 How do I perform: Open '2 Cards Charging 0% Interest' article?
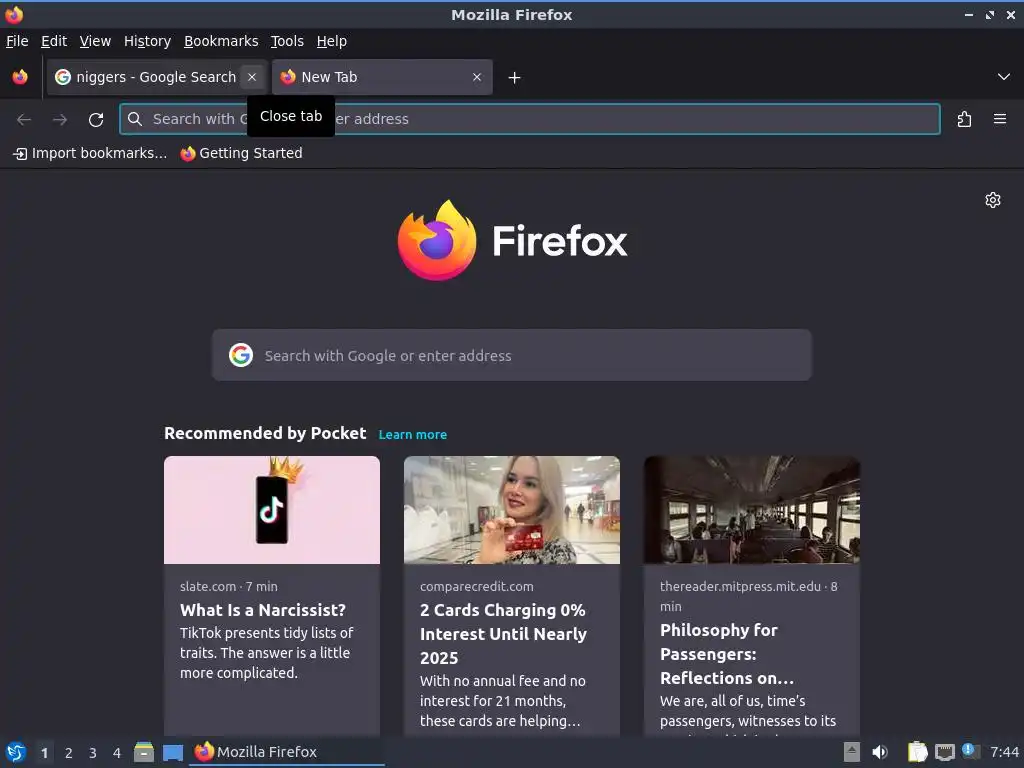[504, 634]
